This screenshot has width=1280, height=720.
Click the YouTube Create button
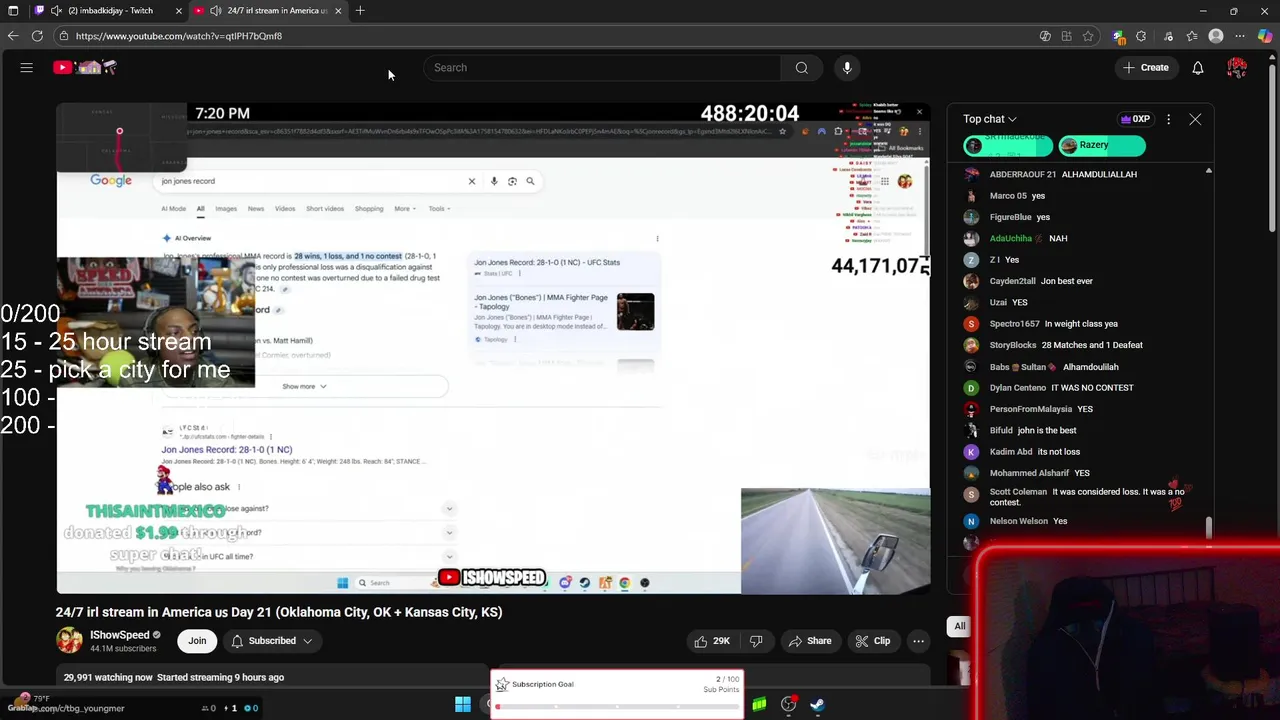pos(1146,68)
